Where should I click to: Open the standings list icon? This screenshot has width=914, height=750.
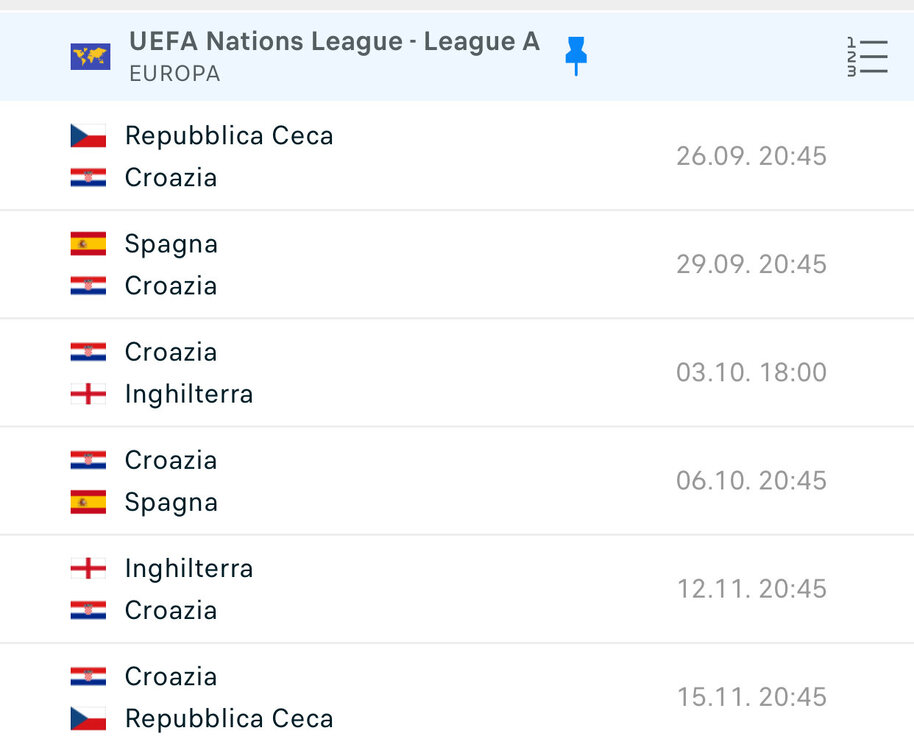click(867, 57)
